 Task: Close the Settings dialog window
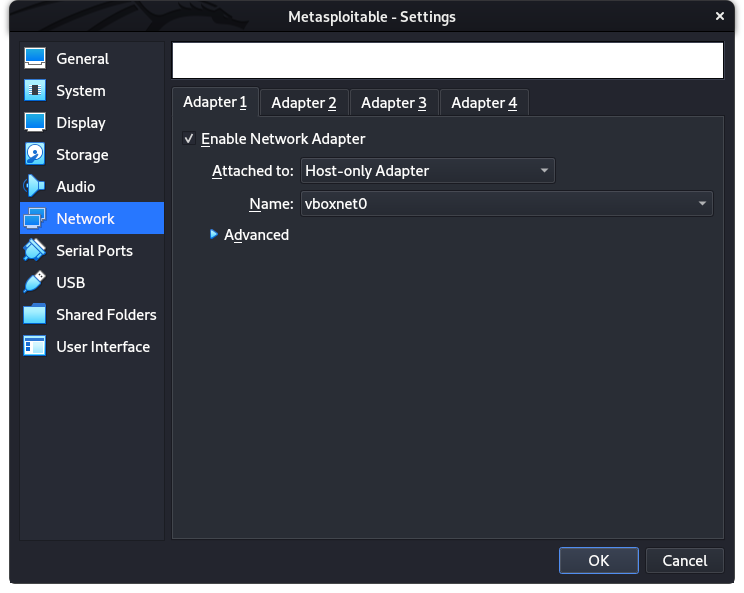(720, 16)
